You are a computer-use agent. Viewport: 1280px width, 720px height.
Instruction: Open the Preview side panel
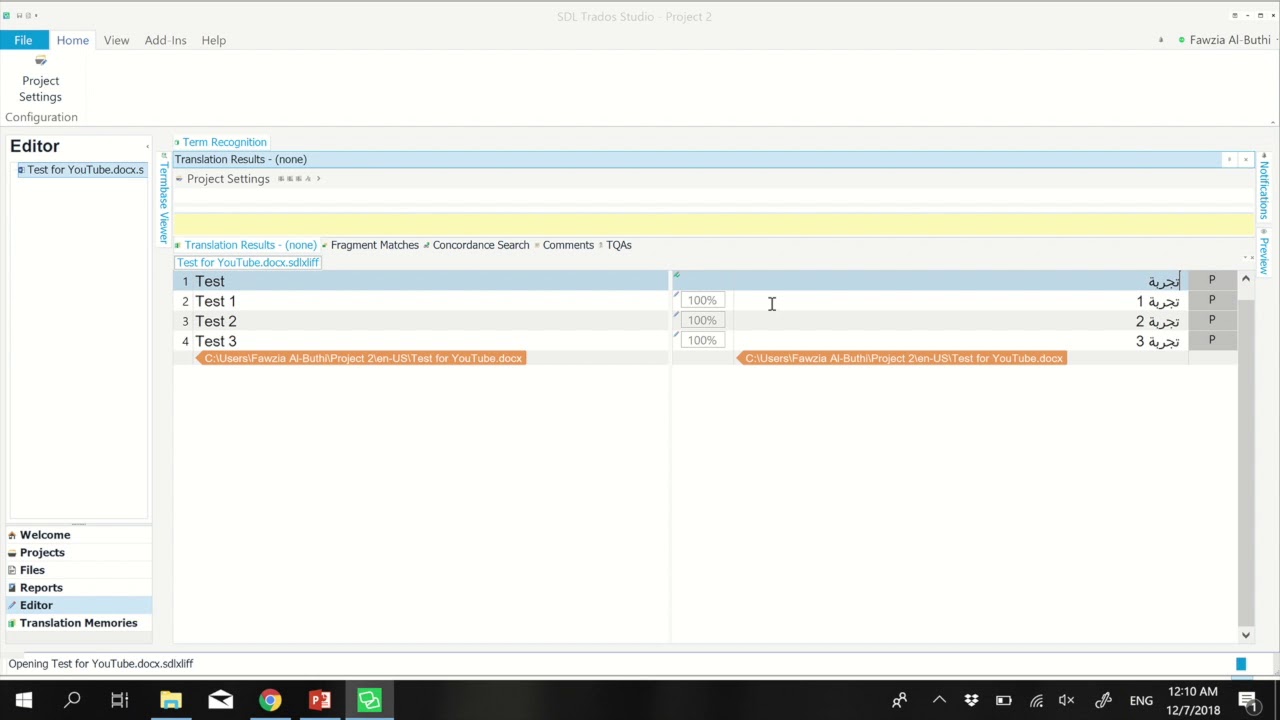(x=1264, y=252)
